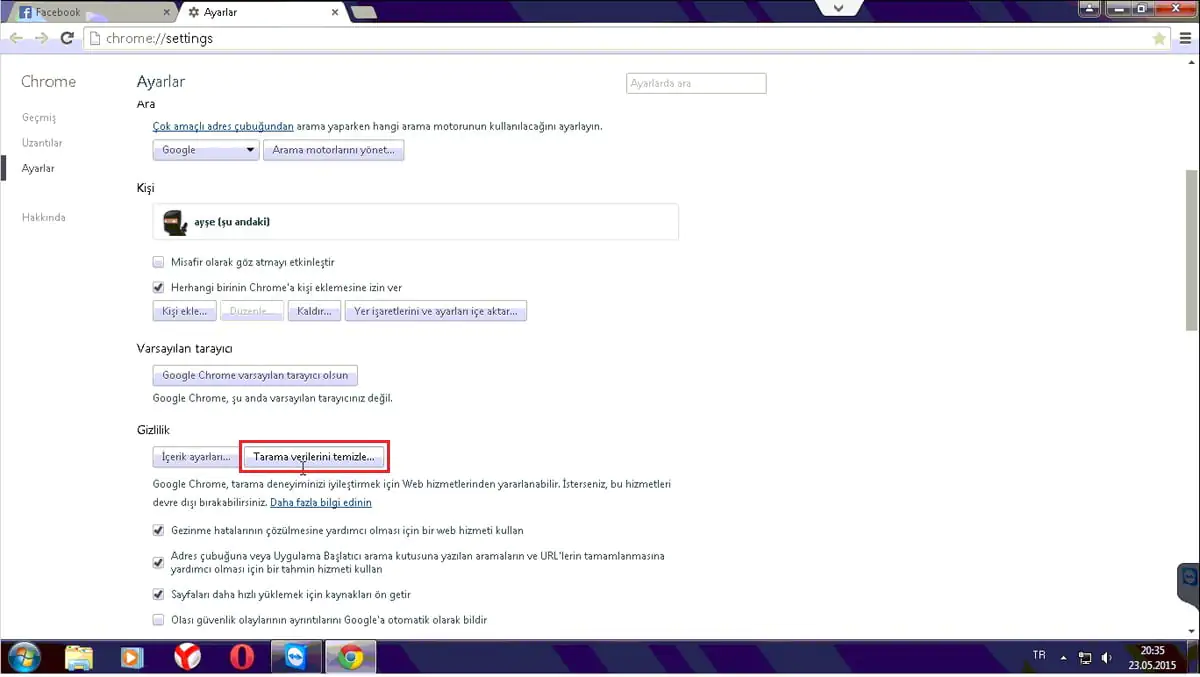Uncheck 'Herhangi birinin Chrome'a kişi eklemesine izin ver'
Image resolution: width=1200 pixels, height=677 pixels.
158,286
